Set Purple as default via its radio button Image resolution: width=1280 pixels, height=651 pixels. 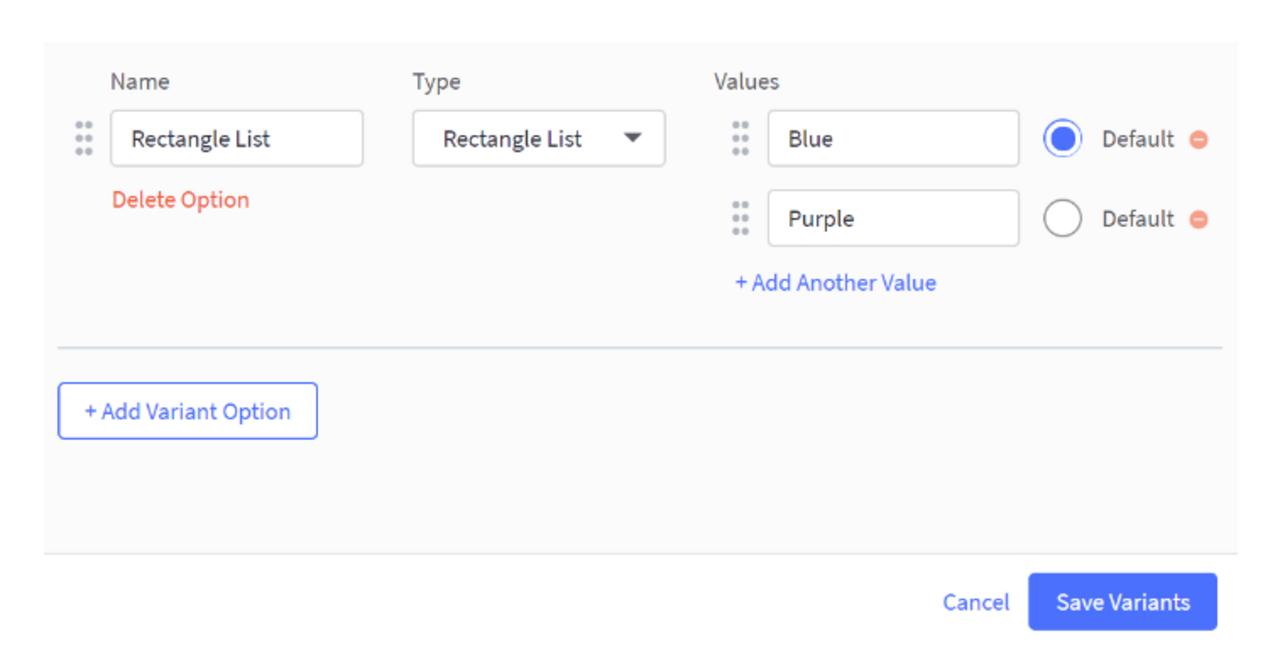(1062, 218)
